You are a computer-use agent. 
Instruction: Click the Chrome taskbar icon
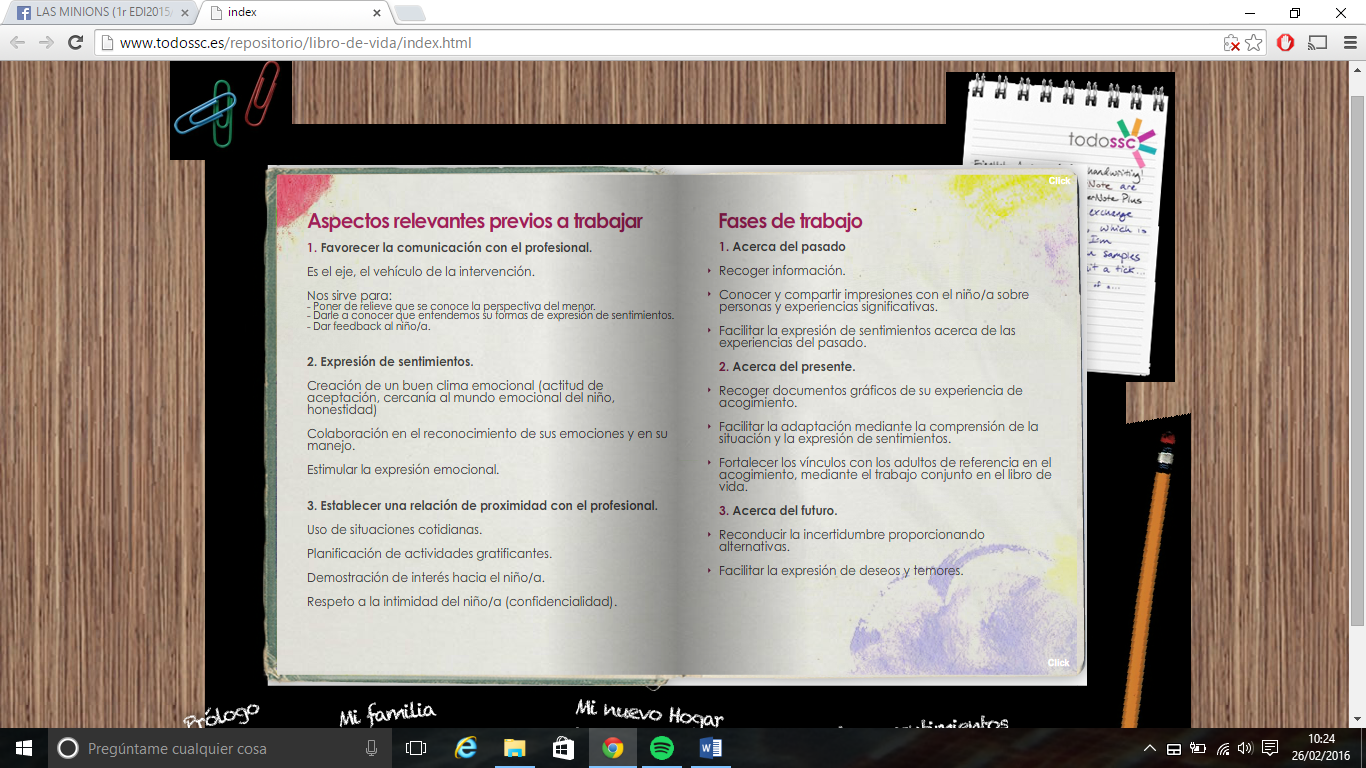pyautogui.click(x=613, y=748)
